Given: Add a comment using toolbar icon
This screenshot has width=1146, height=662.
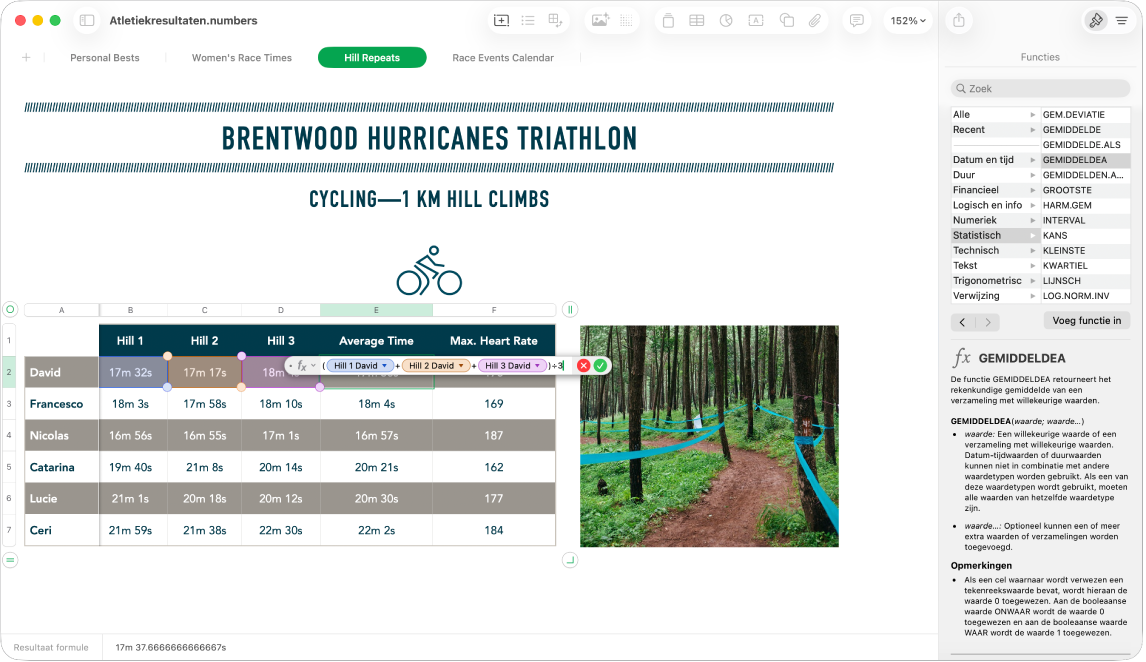Looking at the screenshot, I should tap(857, 20).
